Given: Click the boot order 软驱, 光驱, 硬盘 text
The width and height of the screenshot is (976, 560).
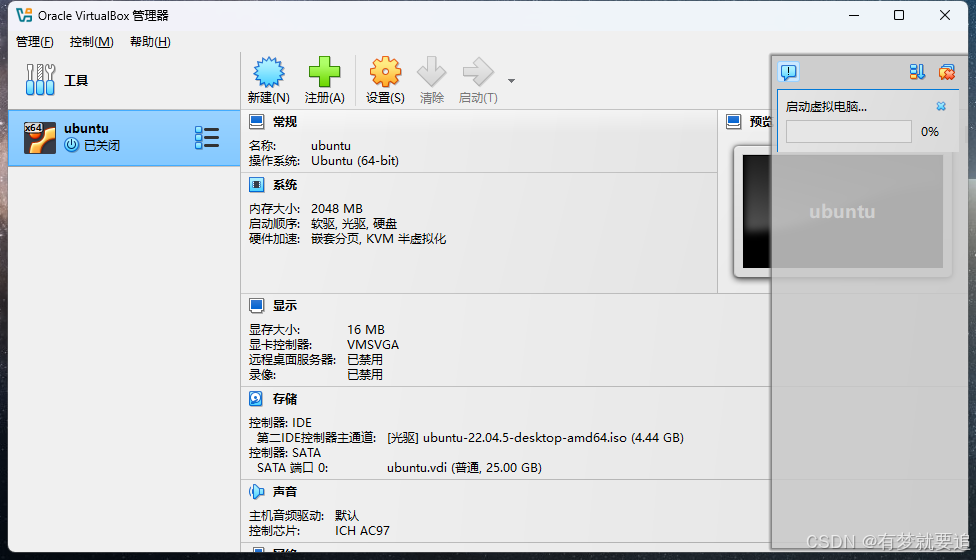Looking at the screenshot, I should click(x=354, y=223).
